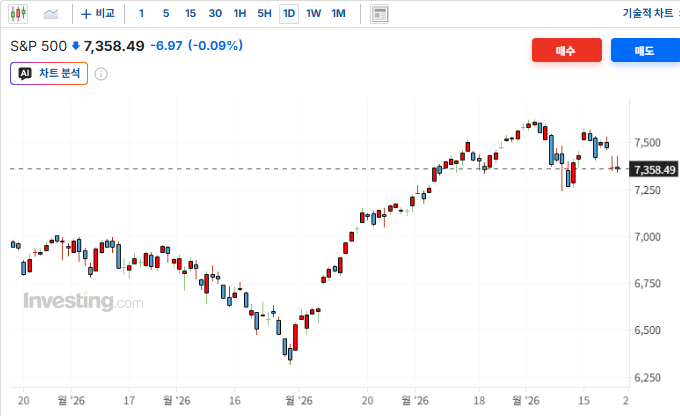Select the 1D interval
This screenshot has height=416, width=680.
pos(289,14)
